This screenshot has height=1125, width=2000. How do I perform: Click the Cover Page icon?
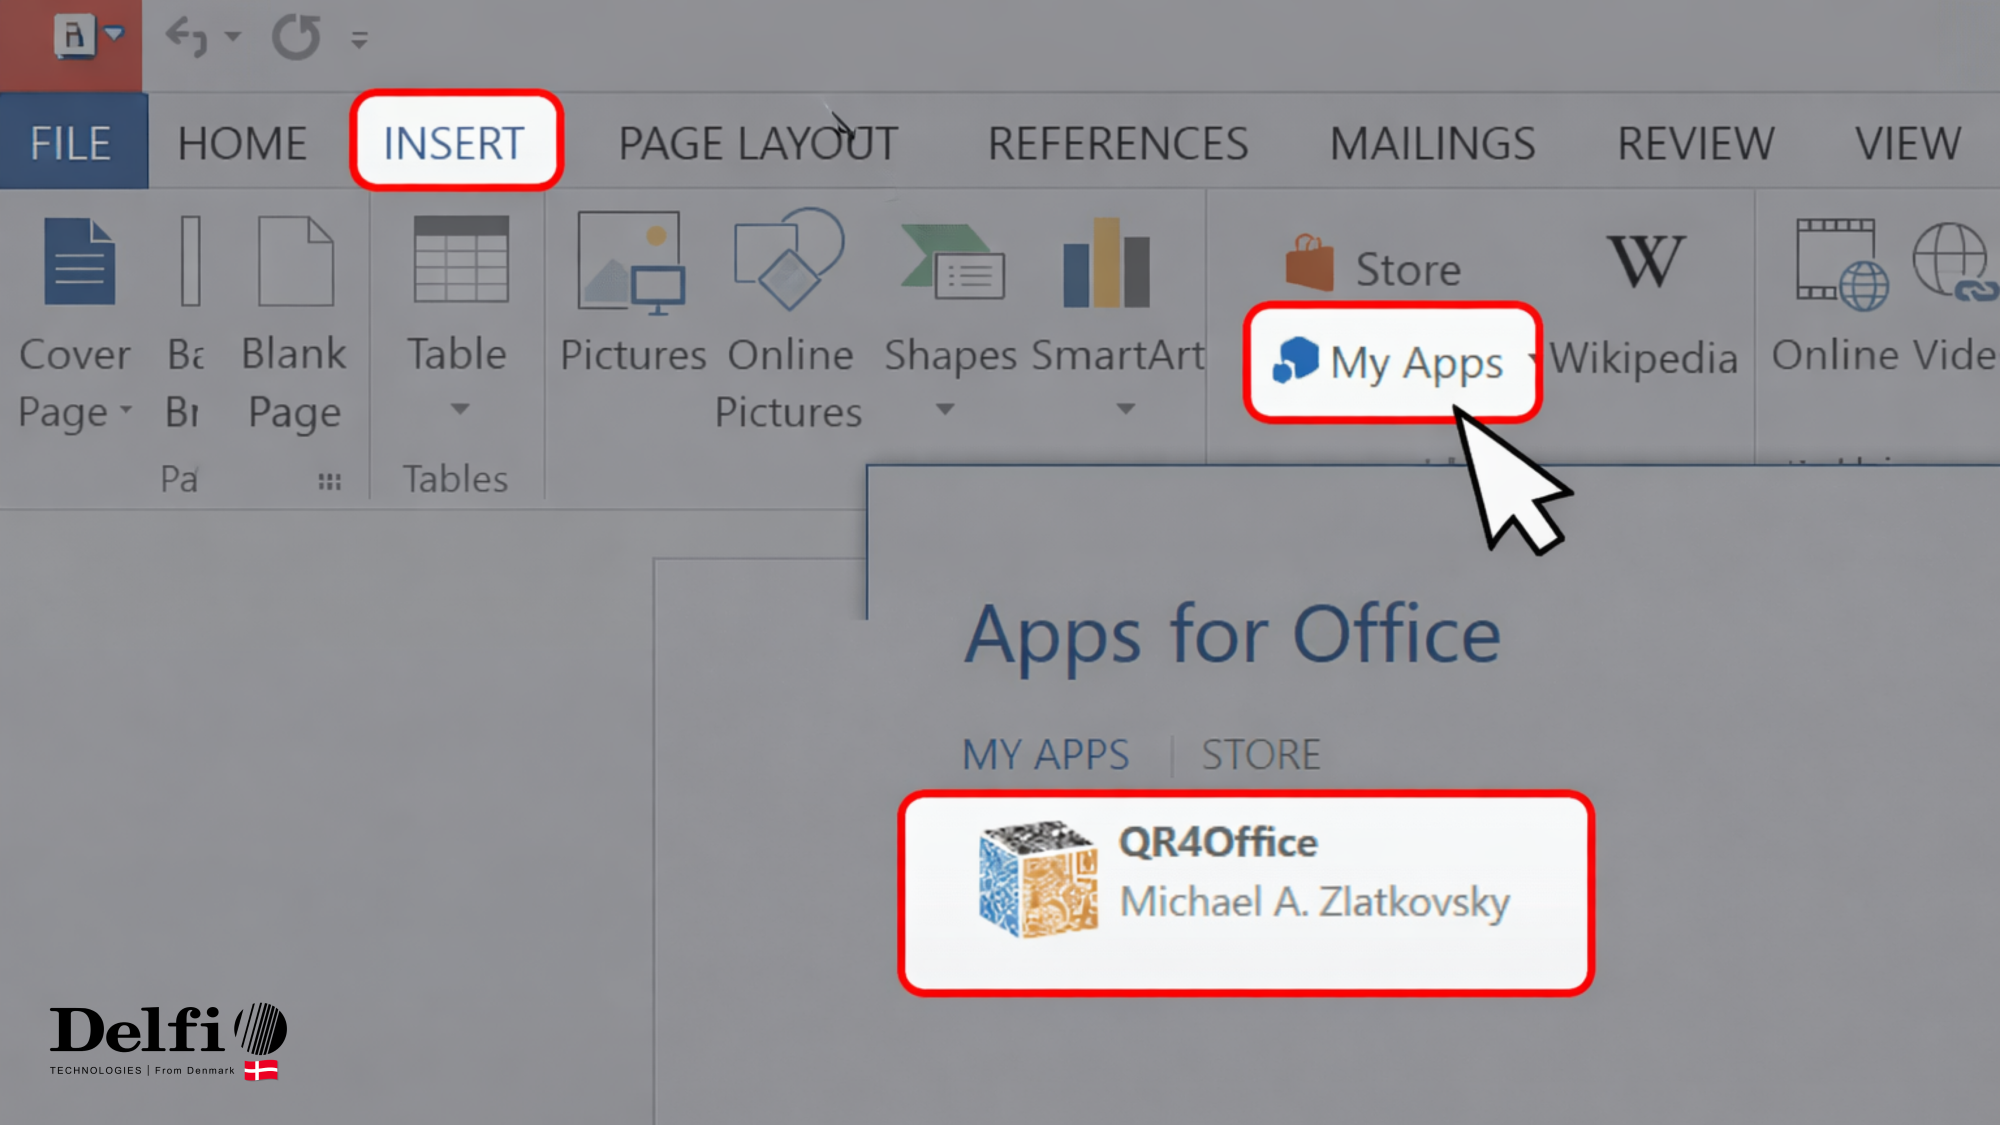tap(79, 262)
